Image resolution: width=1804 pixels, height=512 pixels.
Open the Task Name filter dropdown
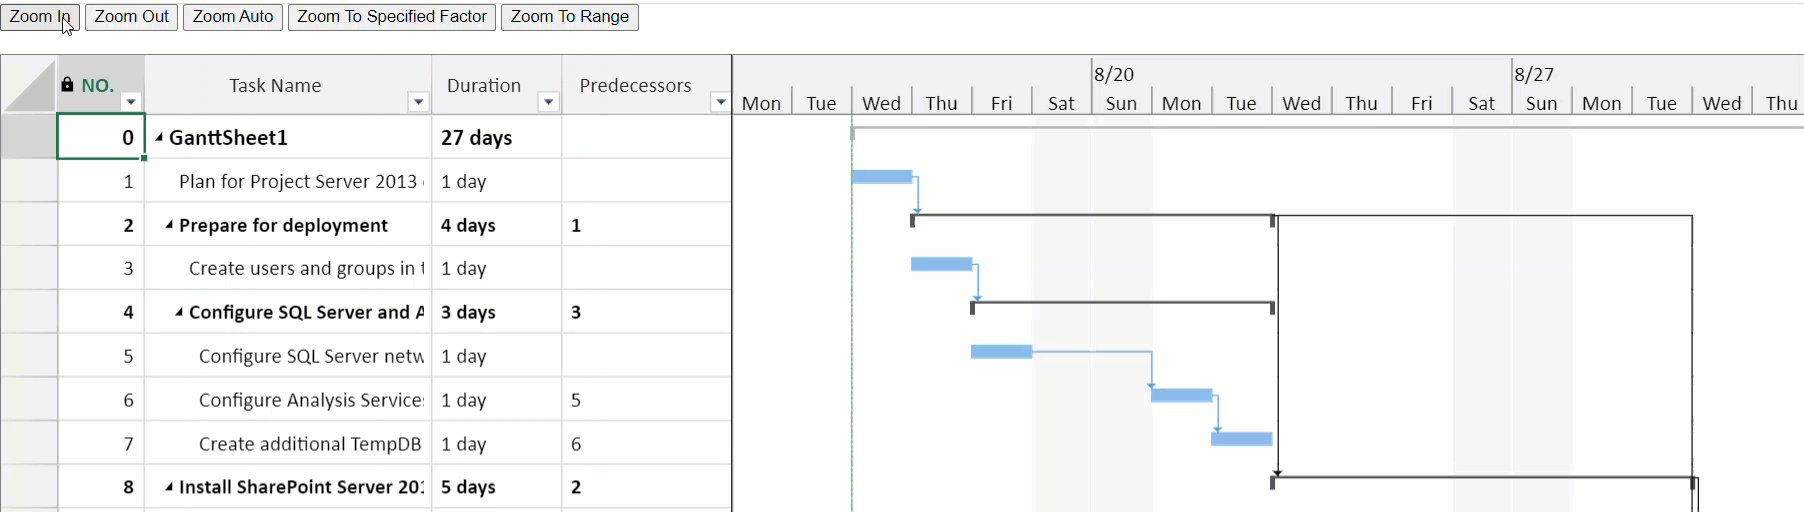click(x=419, y=102)
